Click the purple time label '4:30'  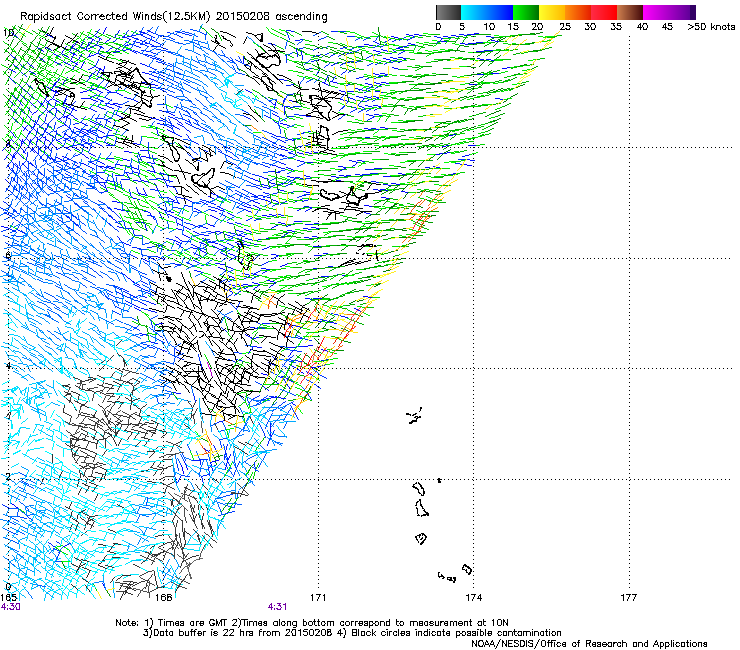pyautogui.click(x=10, y=607)
